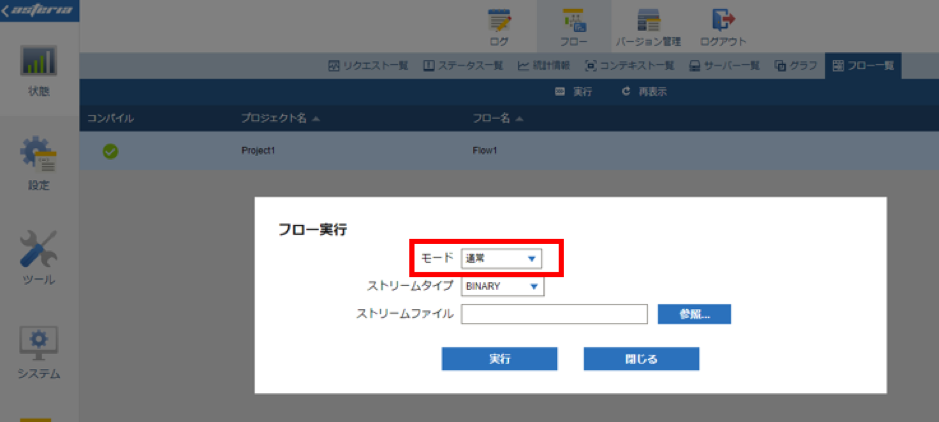
Task: Switch to the 統計情報 tab
Action: (x=544, y=66)
